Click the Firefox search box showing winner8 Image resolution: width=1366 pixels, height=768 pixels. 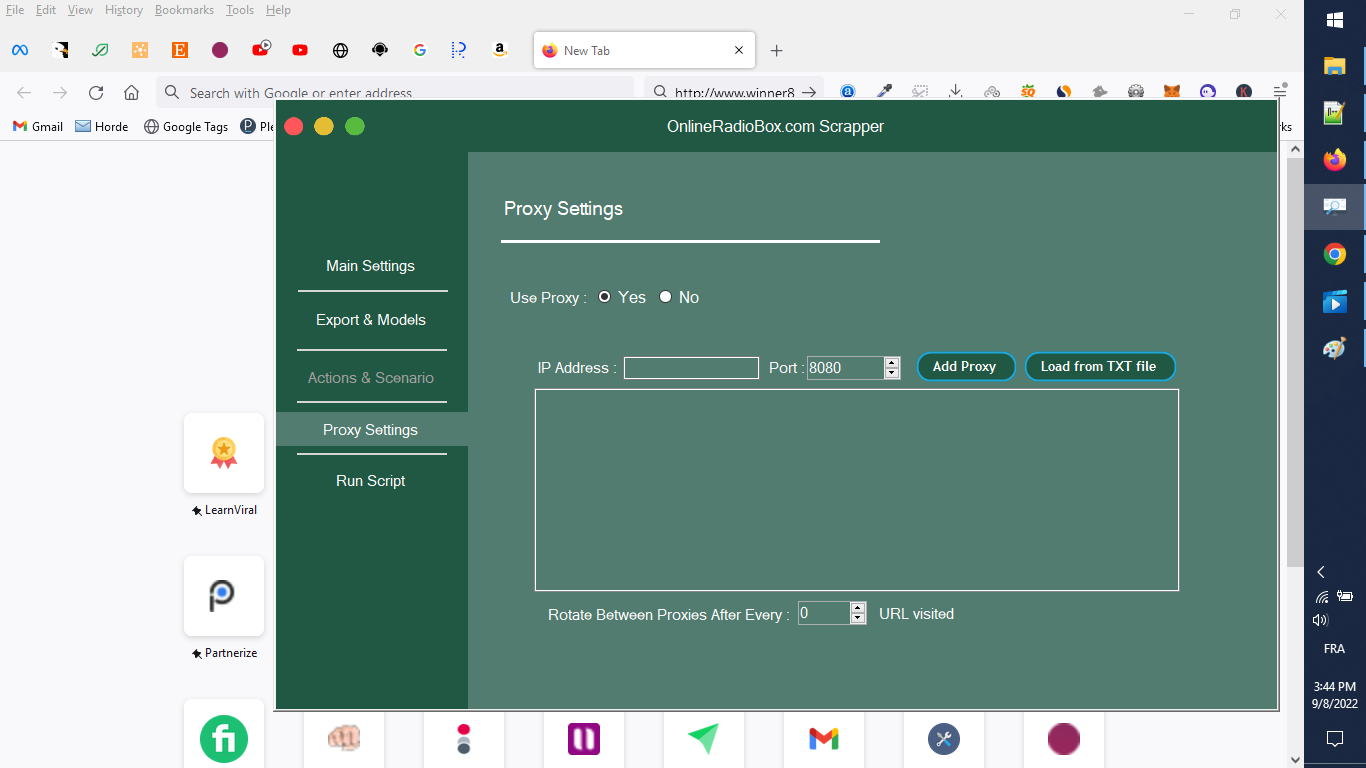coord(733,92)
